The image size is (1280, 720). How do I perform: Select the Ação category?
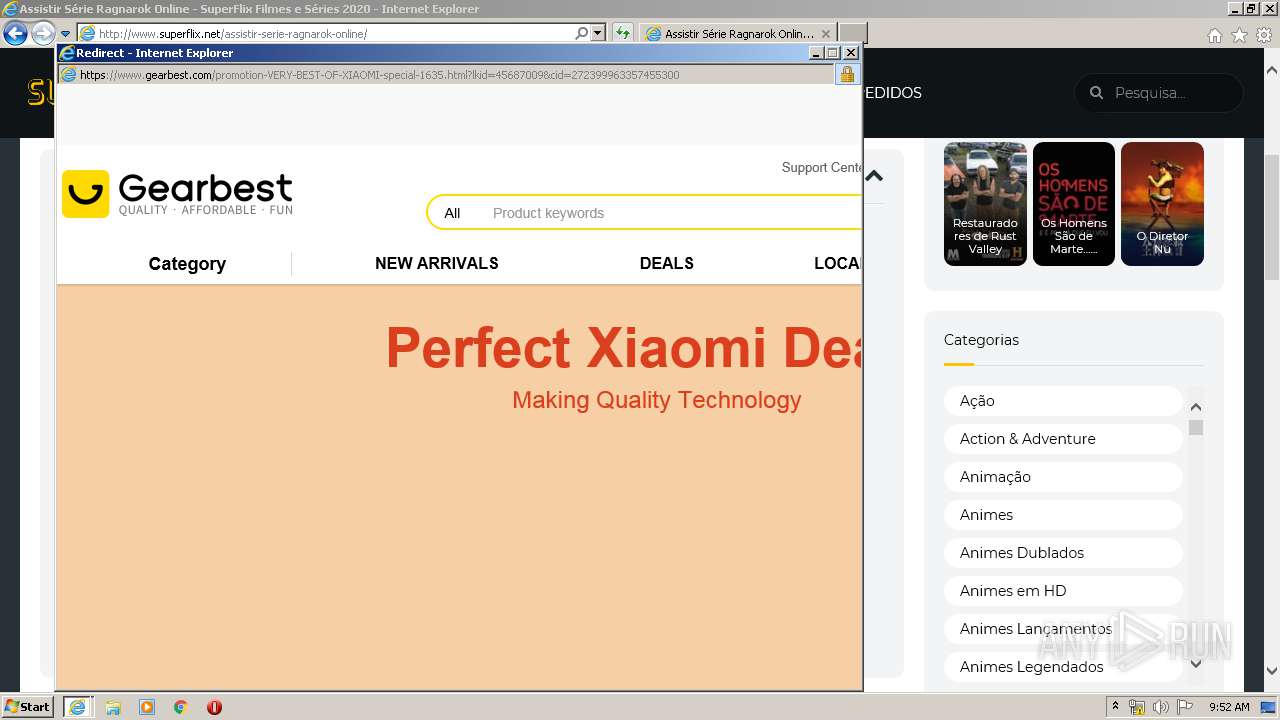click(x=1063, y=400)
